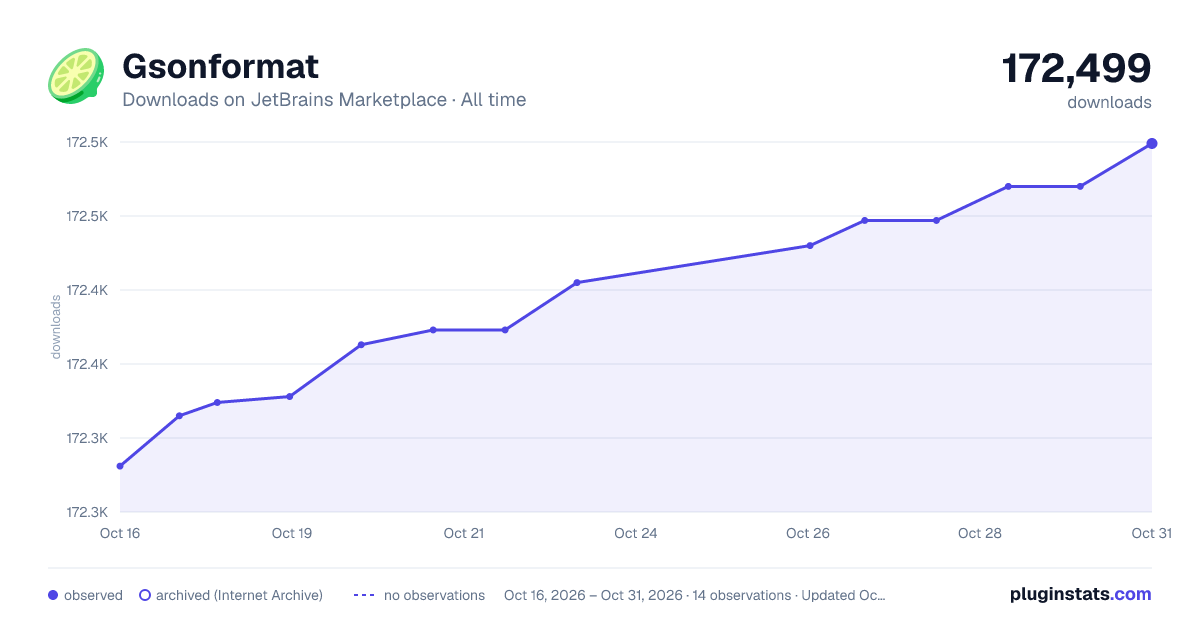Click the Oct 28 axis label
The width and height of the screenshot is (1200, 630).
(980, 533)
